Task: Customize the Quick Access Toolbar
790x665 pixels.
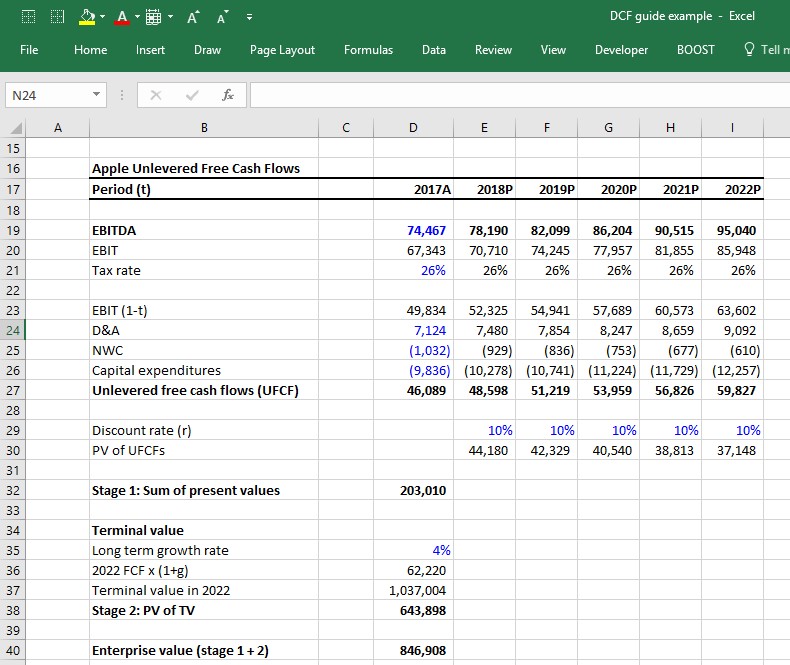Action: (249, 17)
